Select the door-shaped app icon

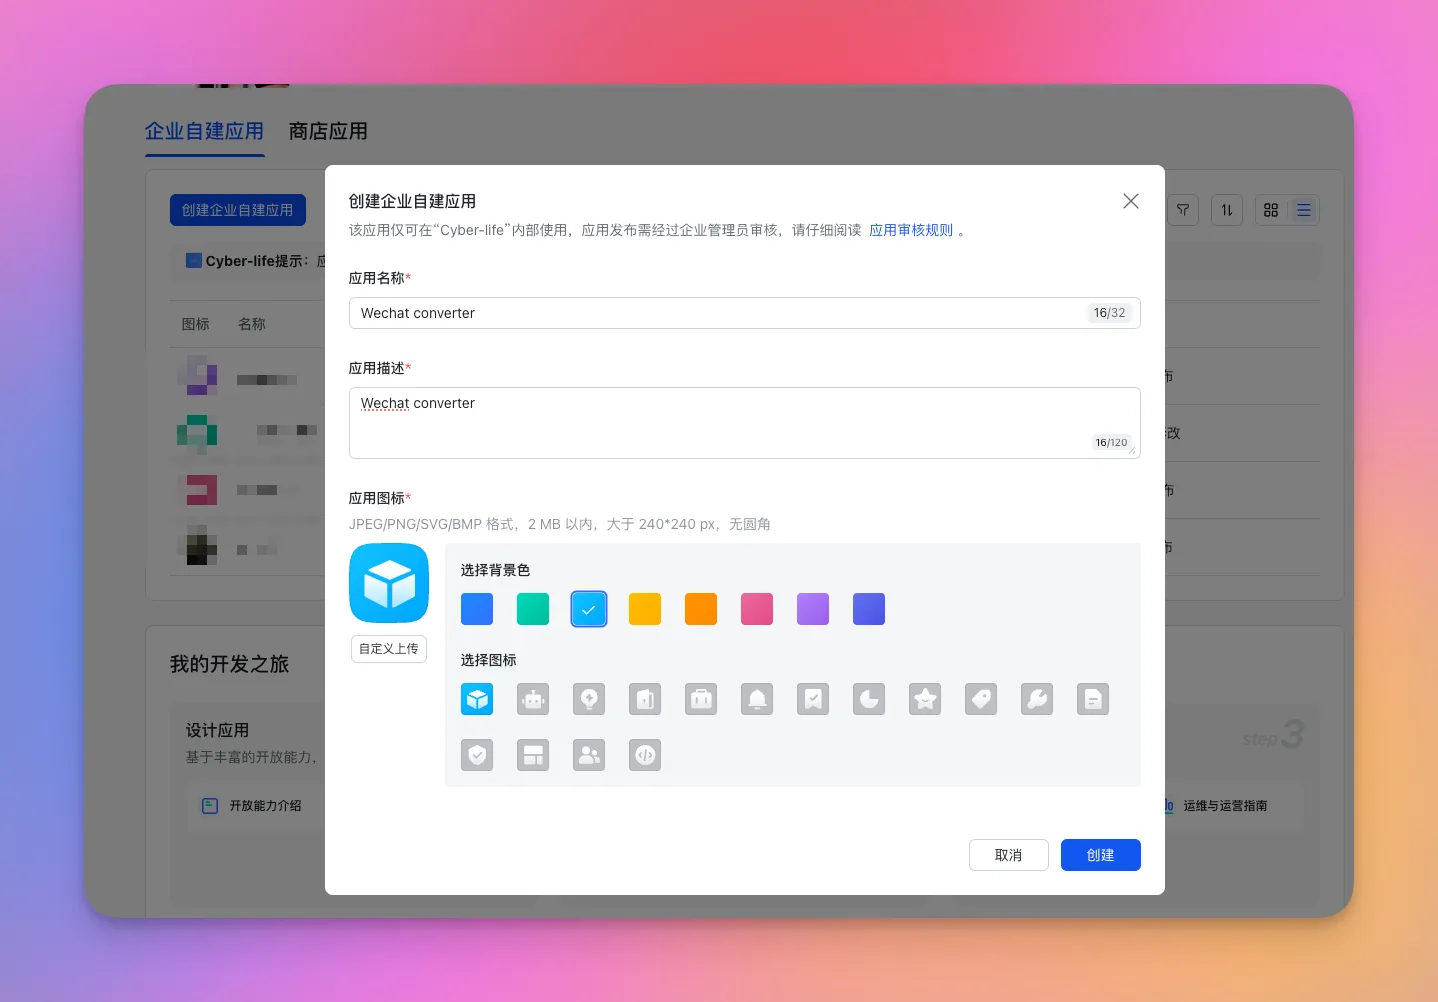click(x=645, y=699)
